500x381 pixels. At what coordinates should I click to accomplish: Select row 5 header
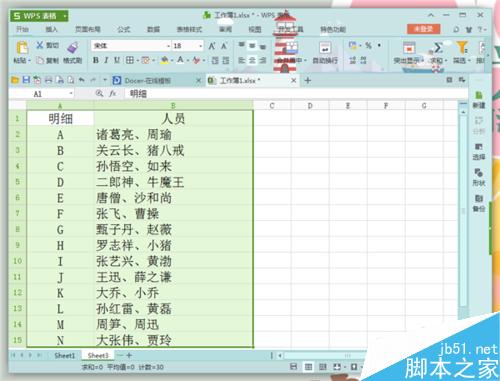pyautogui.click(x=17, y=182)
